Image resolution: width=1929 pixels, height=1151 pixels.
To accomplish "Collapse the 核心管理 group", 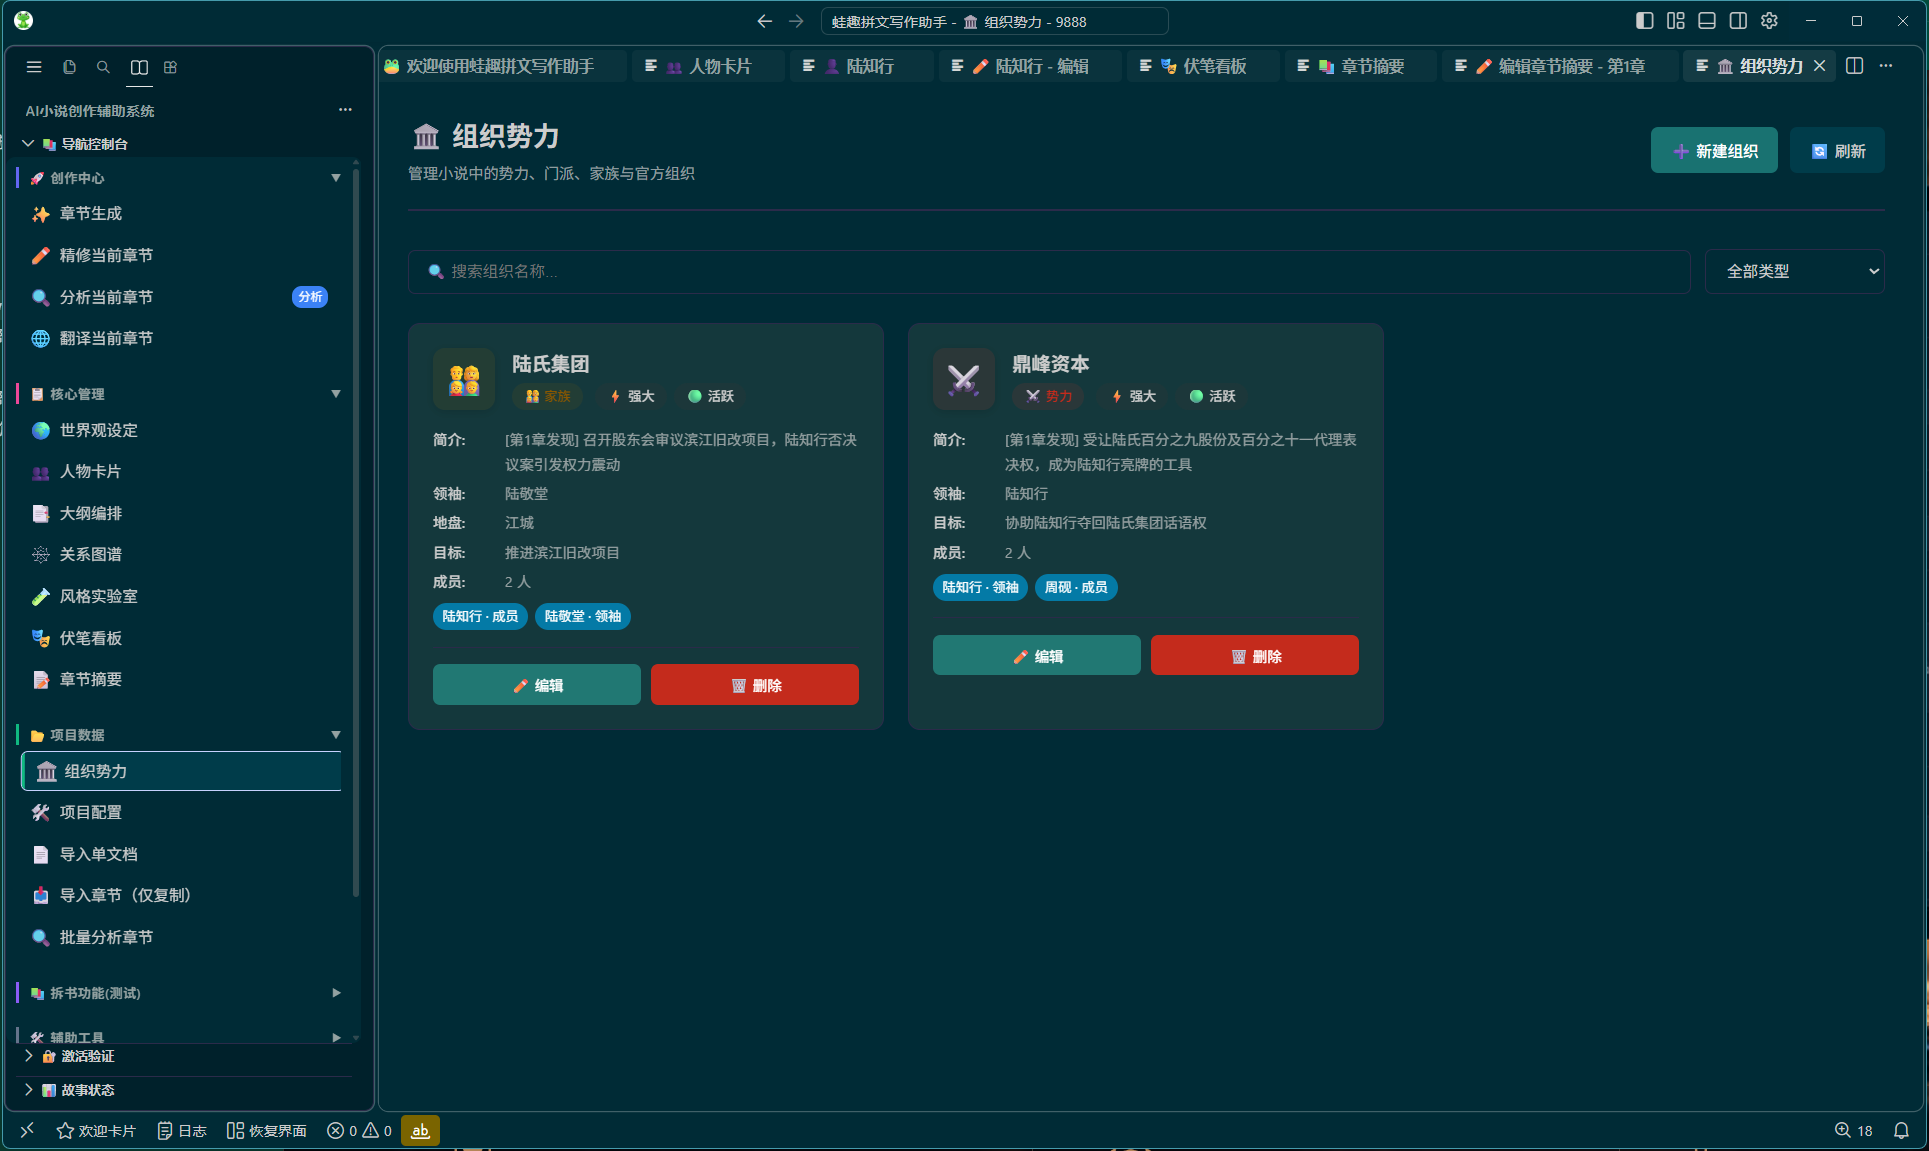I will (x=336, y=394).
